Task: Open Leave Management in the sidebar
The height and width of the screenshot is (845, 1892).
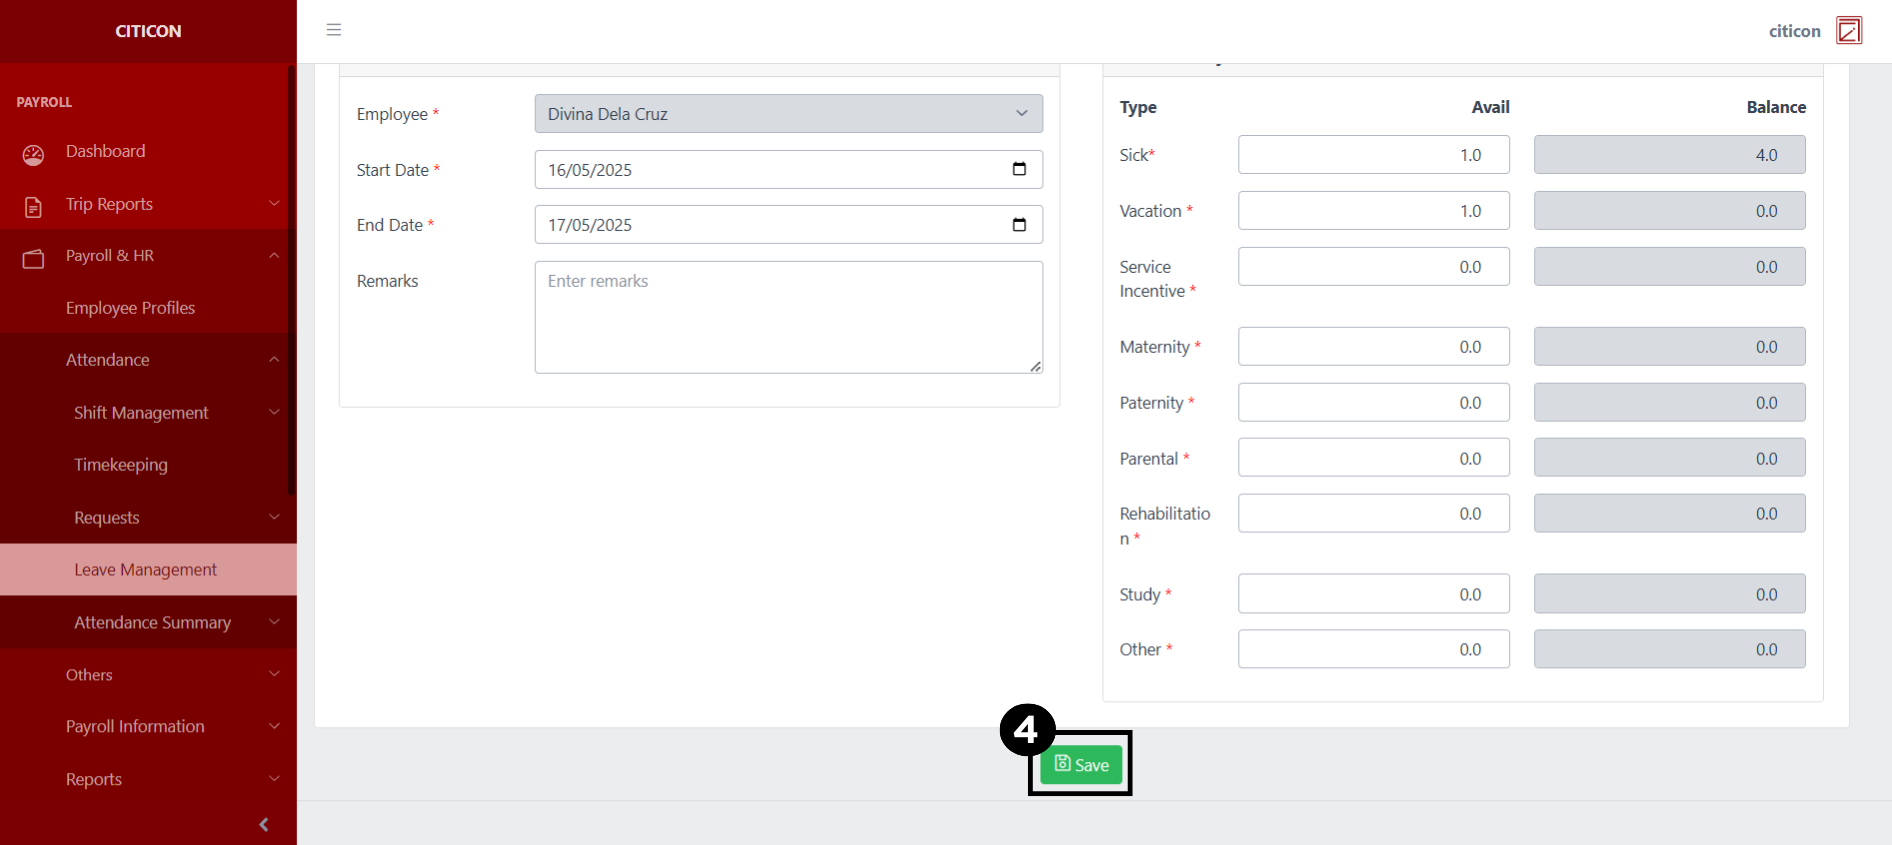Action: 145,570
